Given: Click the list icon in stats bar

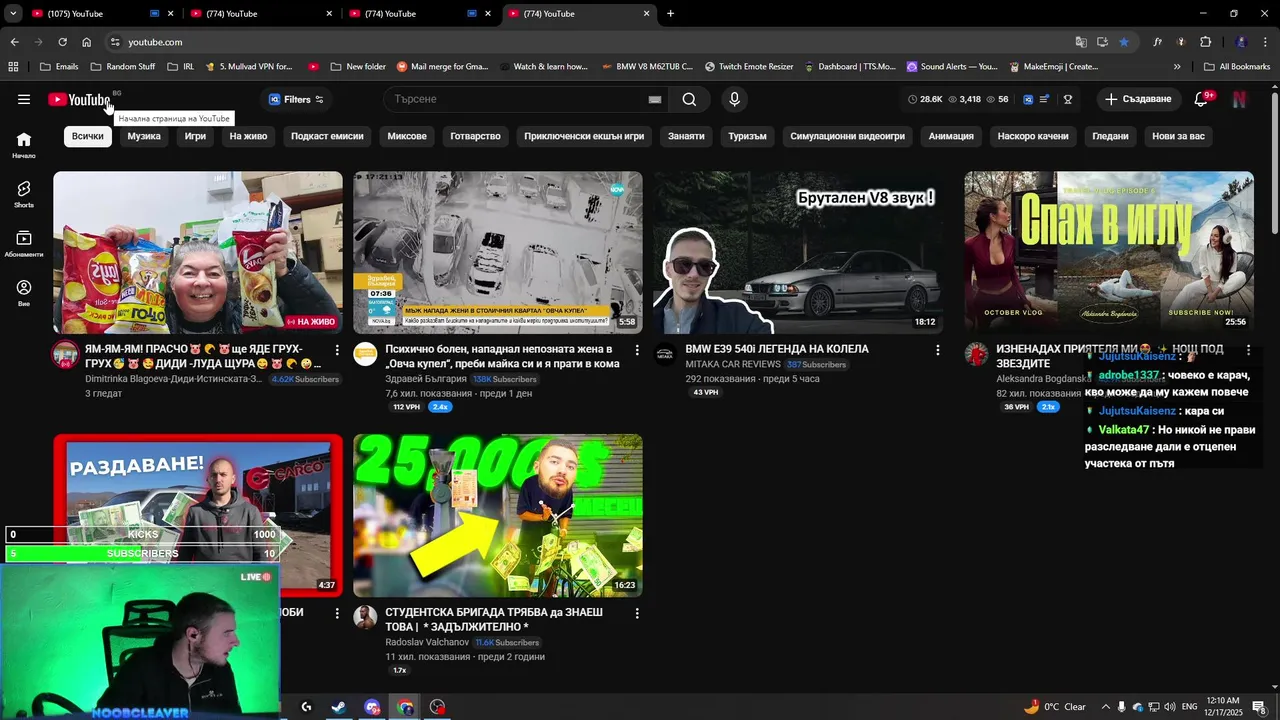Looking at the screenshot, I should pyautogui.click(x=1045, y=99).
